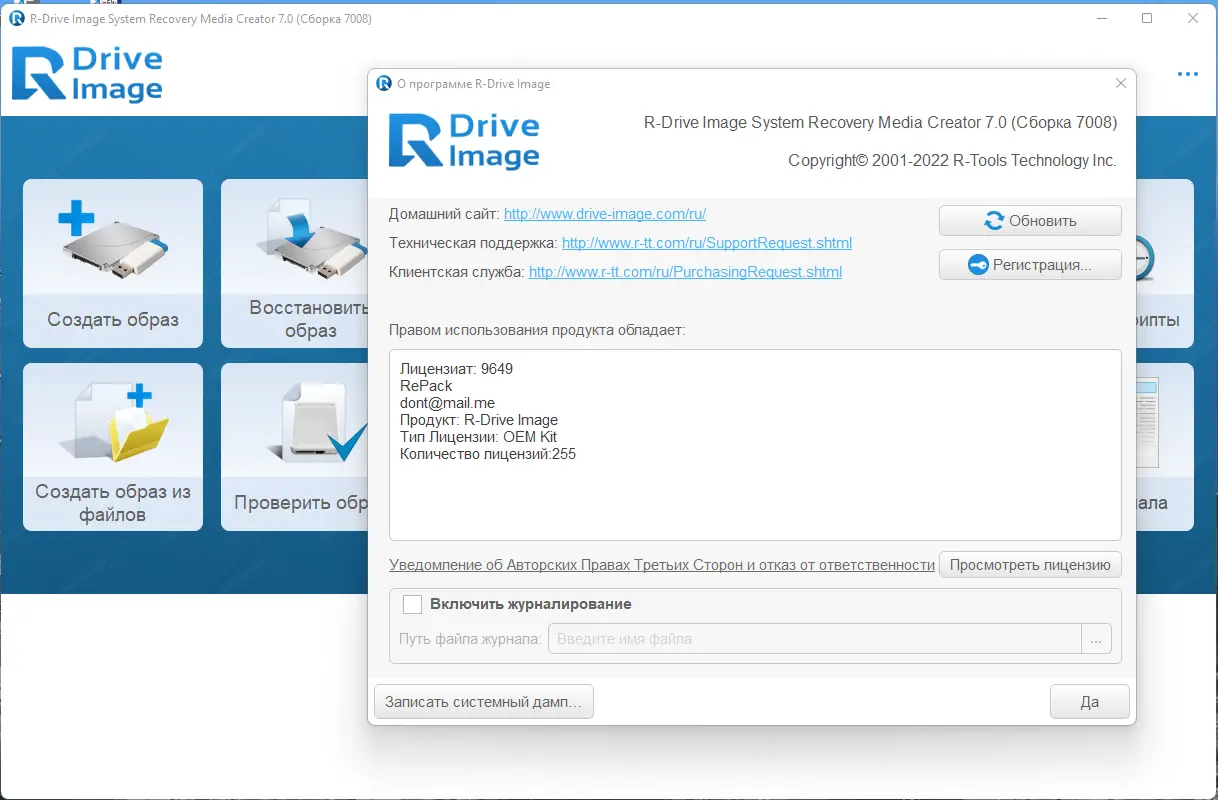
Task: Minimize the main R-Drive Image window
Action: coord(1101,18)
